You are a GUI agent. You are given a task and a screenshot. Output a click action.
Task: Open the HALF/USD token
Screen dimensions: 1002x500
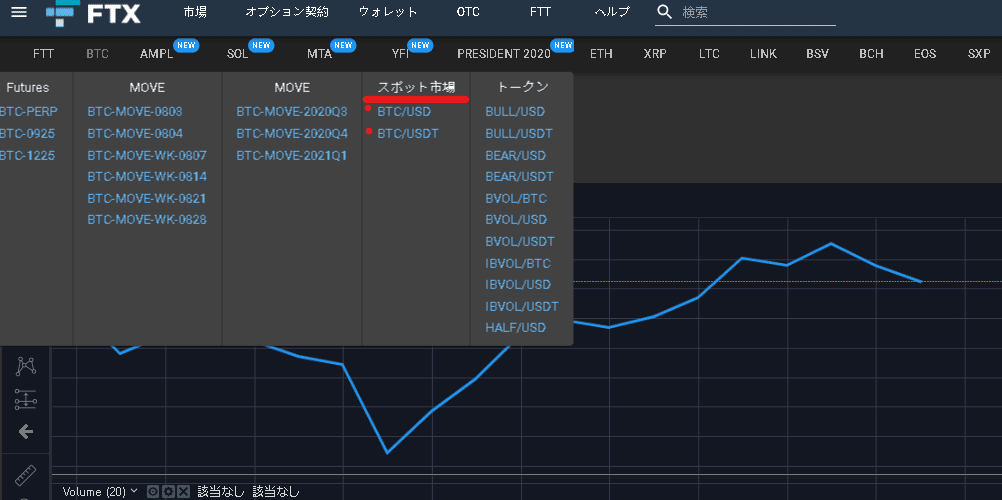(x=516, y=327)
